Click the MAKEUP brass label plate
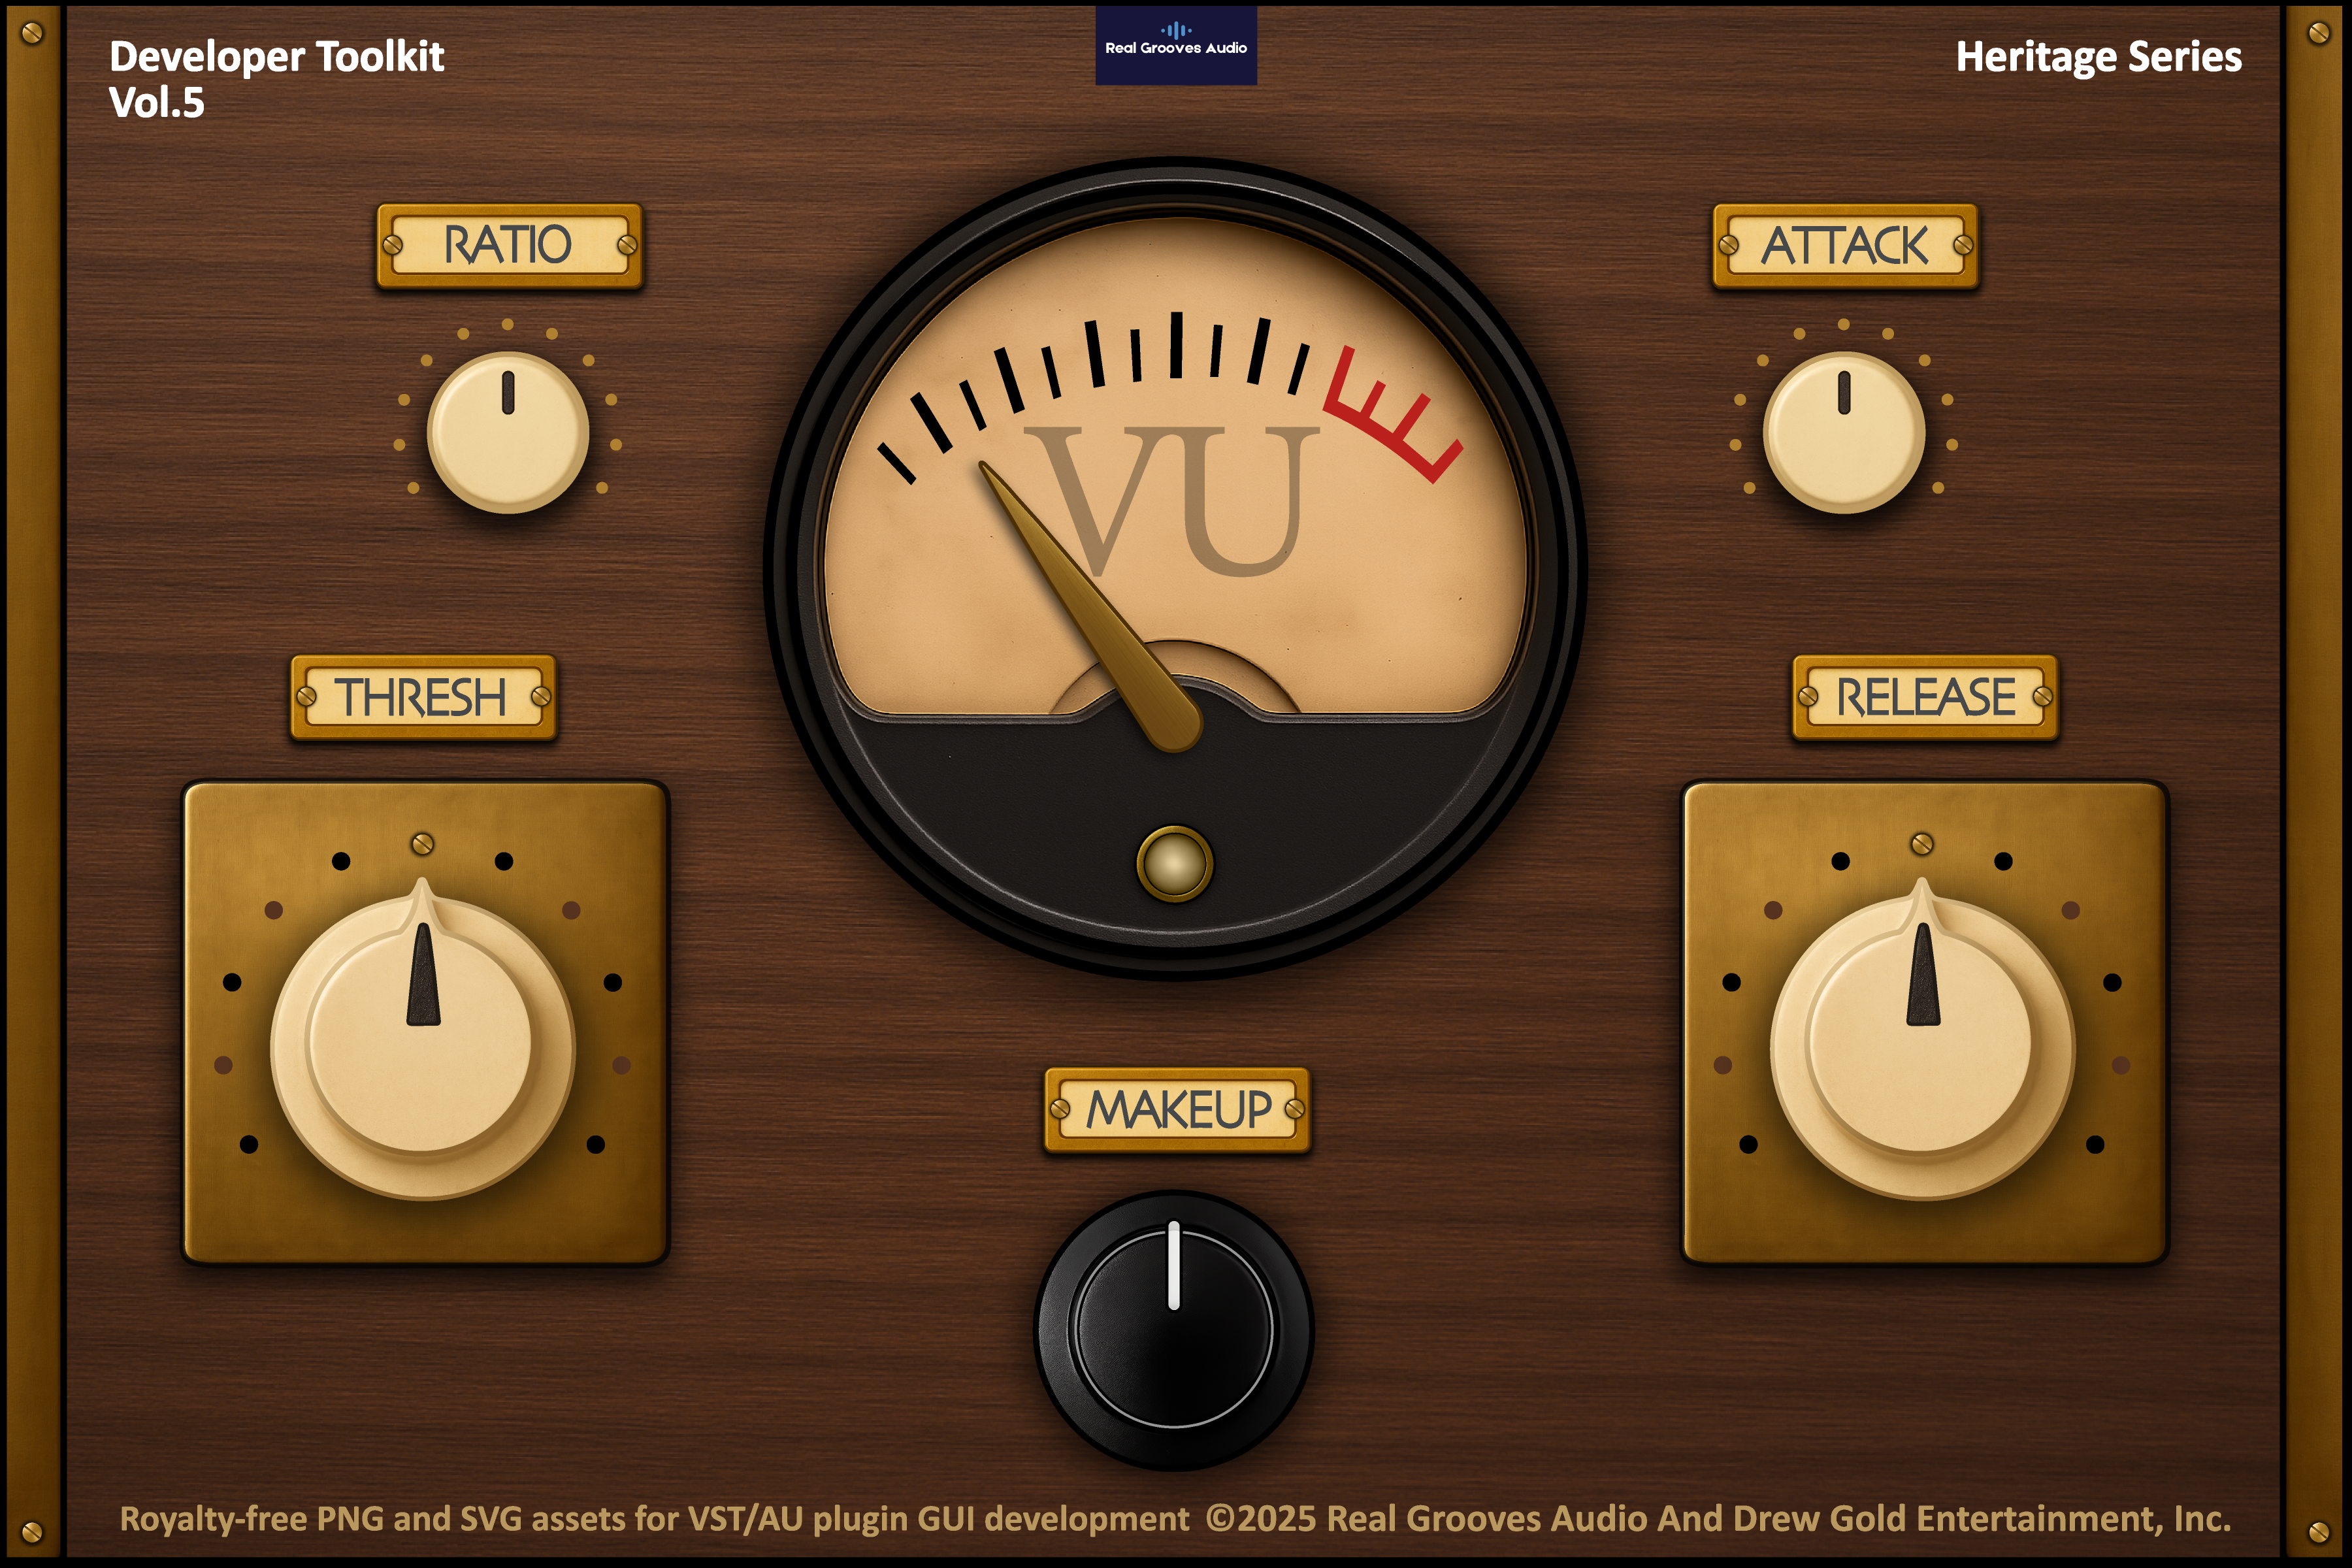 coord(1177,1110)
